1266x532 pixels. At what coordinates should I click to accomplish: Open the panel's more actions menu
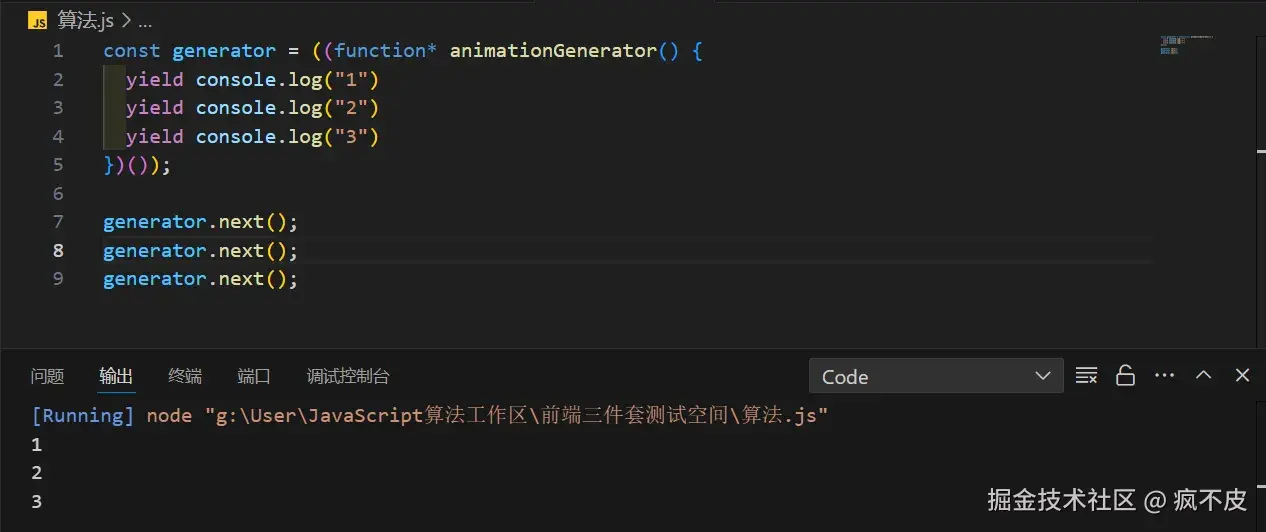click(x=1164, y=376)
